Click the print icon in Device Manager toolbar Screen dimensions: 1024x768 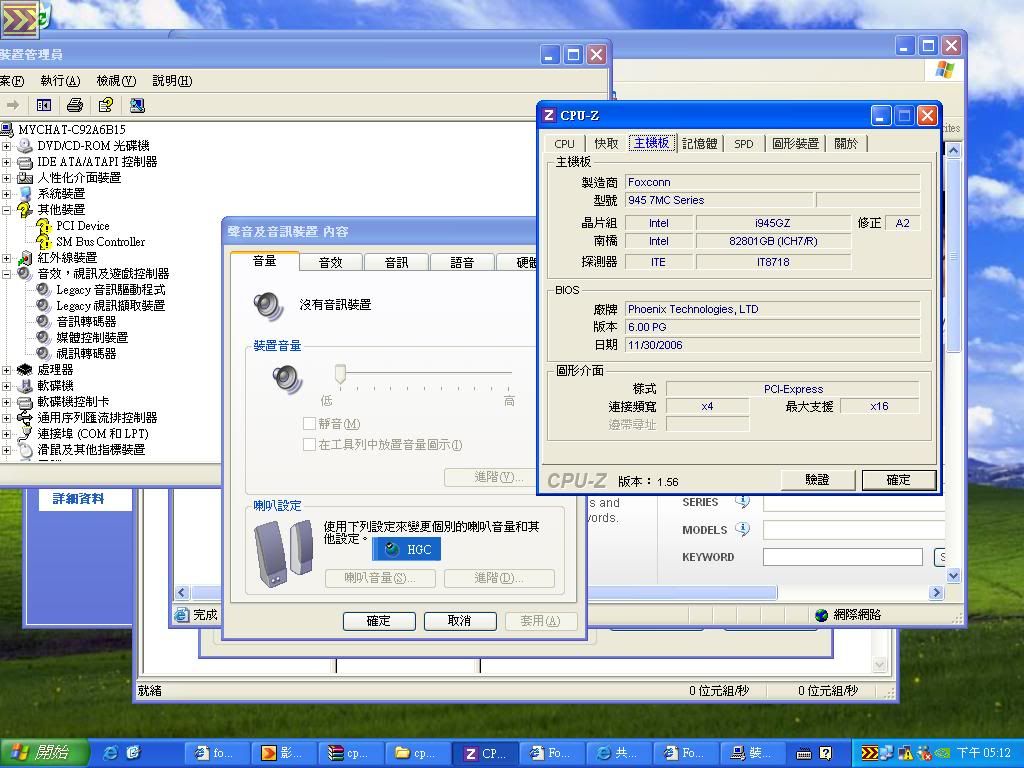click(74, 105)
